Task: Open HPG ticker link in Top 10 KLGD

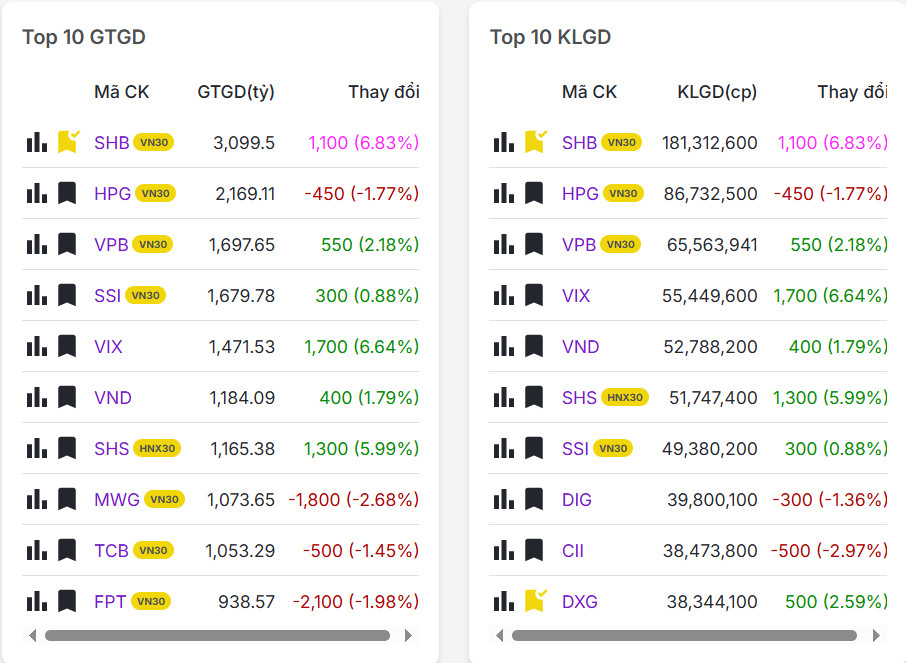Action: coord(580,193)
